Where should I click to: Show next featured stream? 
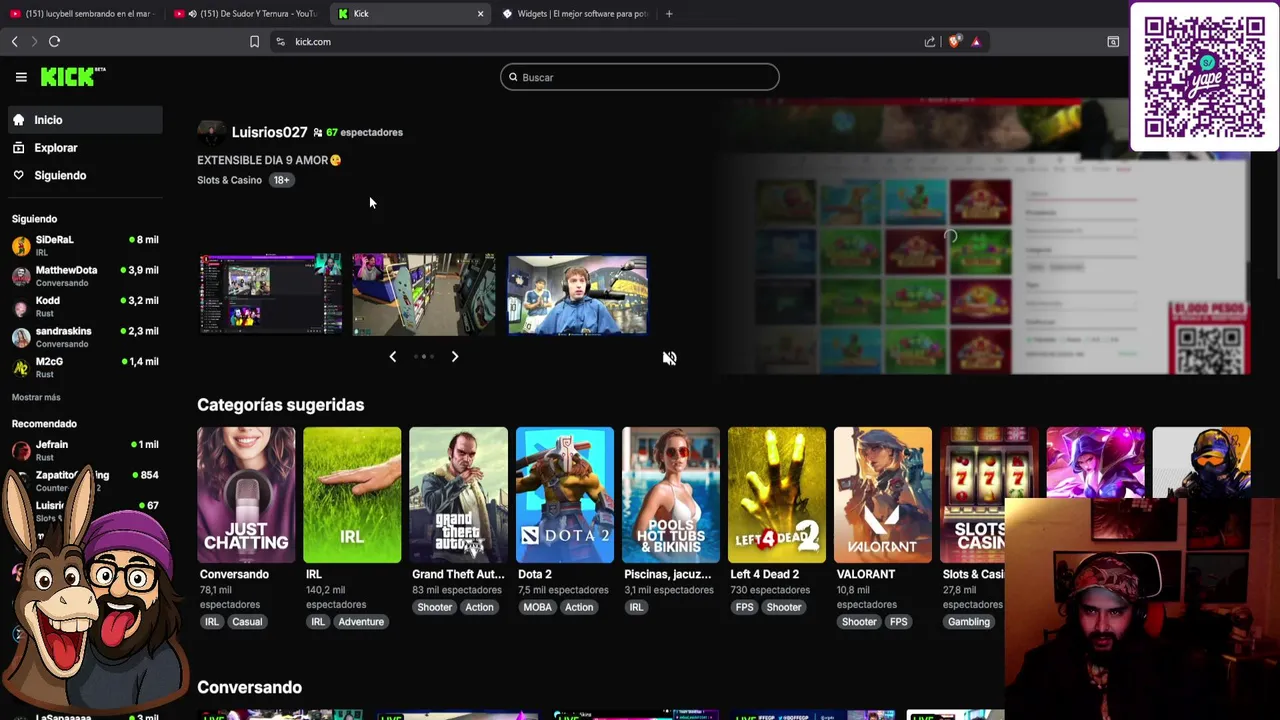point(455,356)
